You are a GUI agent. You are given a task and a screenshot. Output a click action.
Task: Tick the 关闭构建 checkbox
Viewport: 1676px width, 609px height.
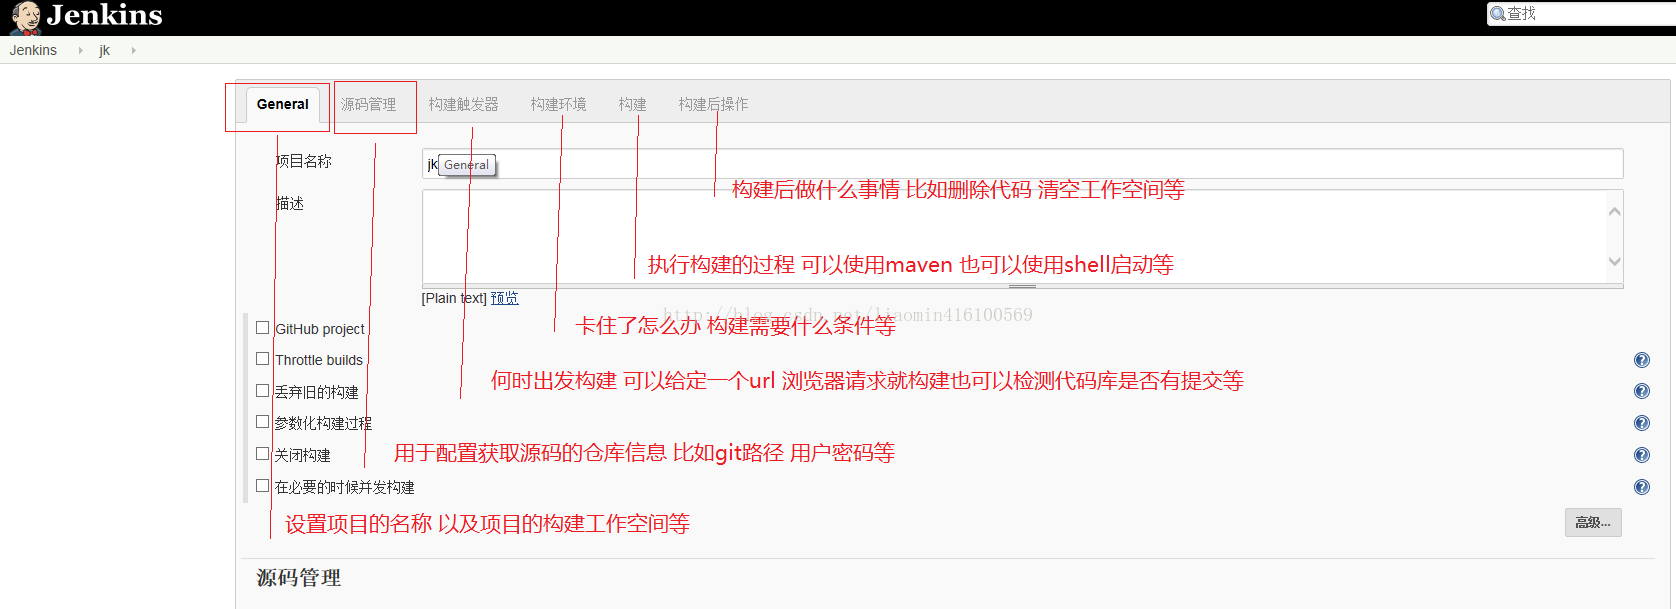[262, 453]
